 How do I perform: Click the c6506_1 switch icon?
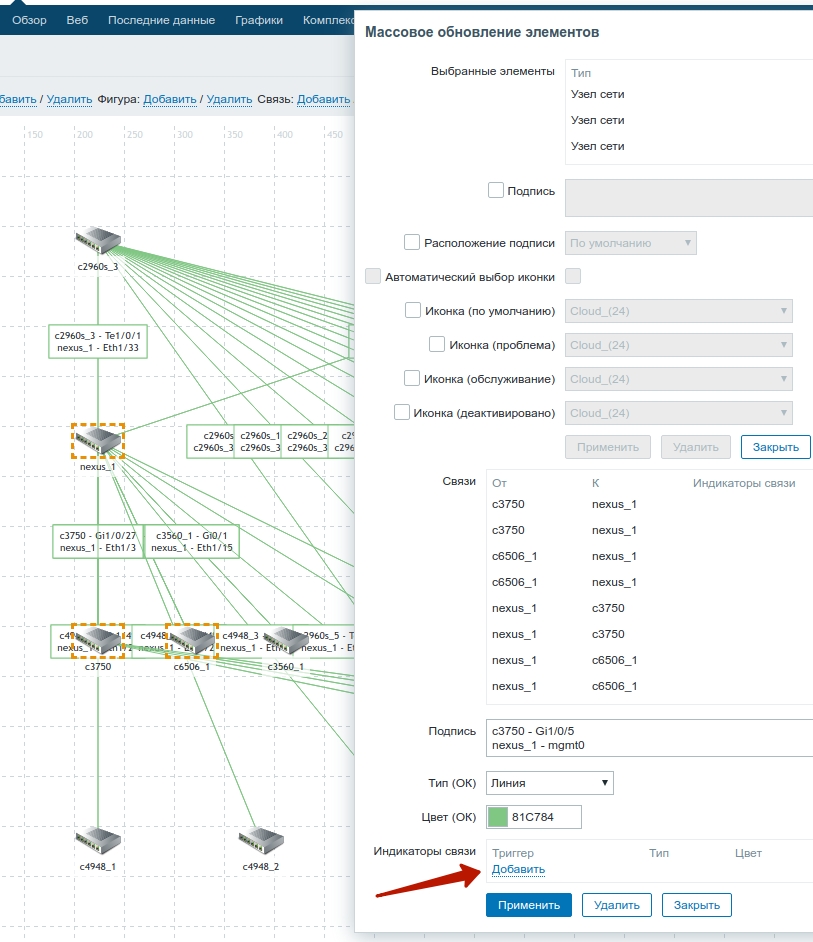point(191,640)
